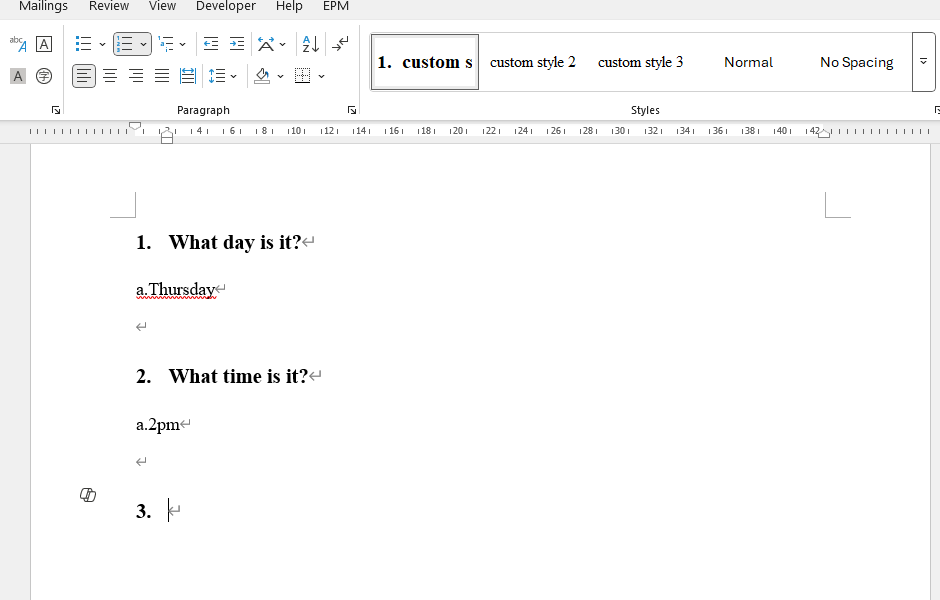
Task: Expand the Styles gallery more arrow
Action: pyautogui.click(x=923, y=62)
